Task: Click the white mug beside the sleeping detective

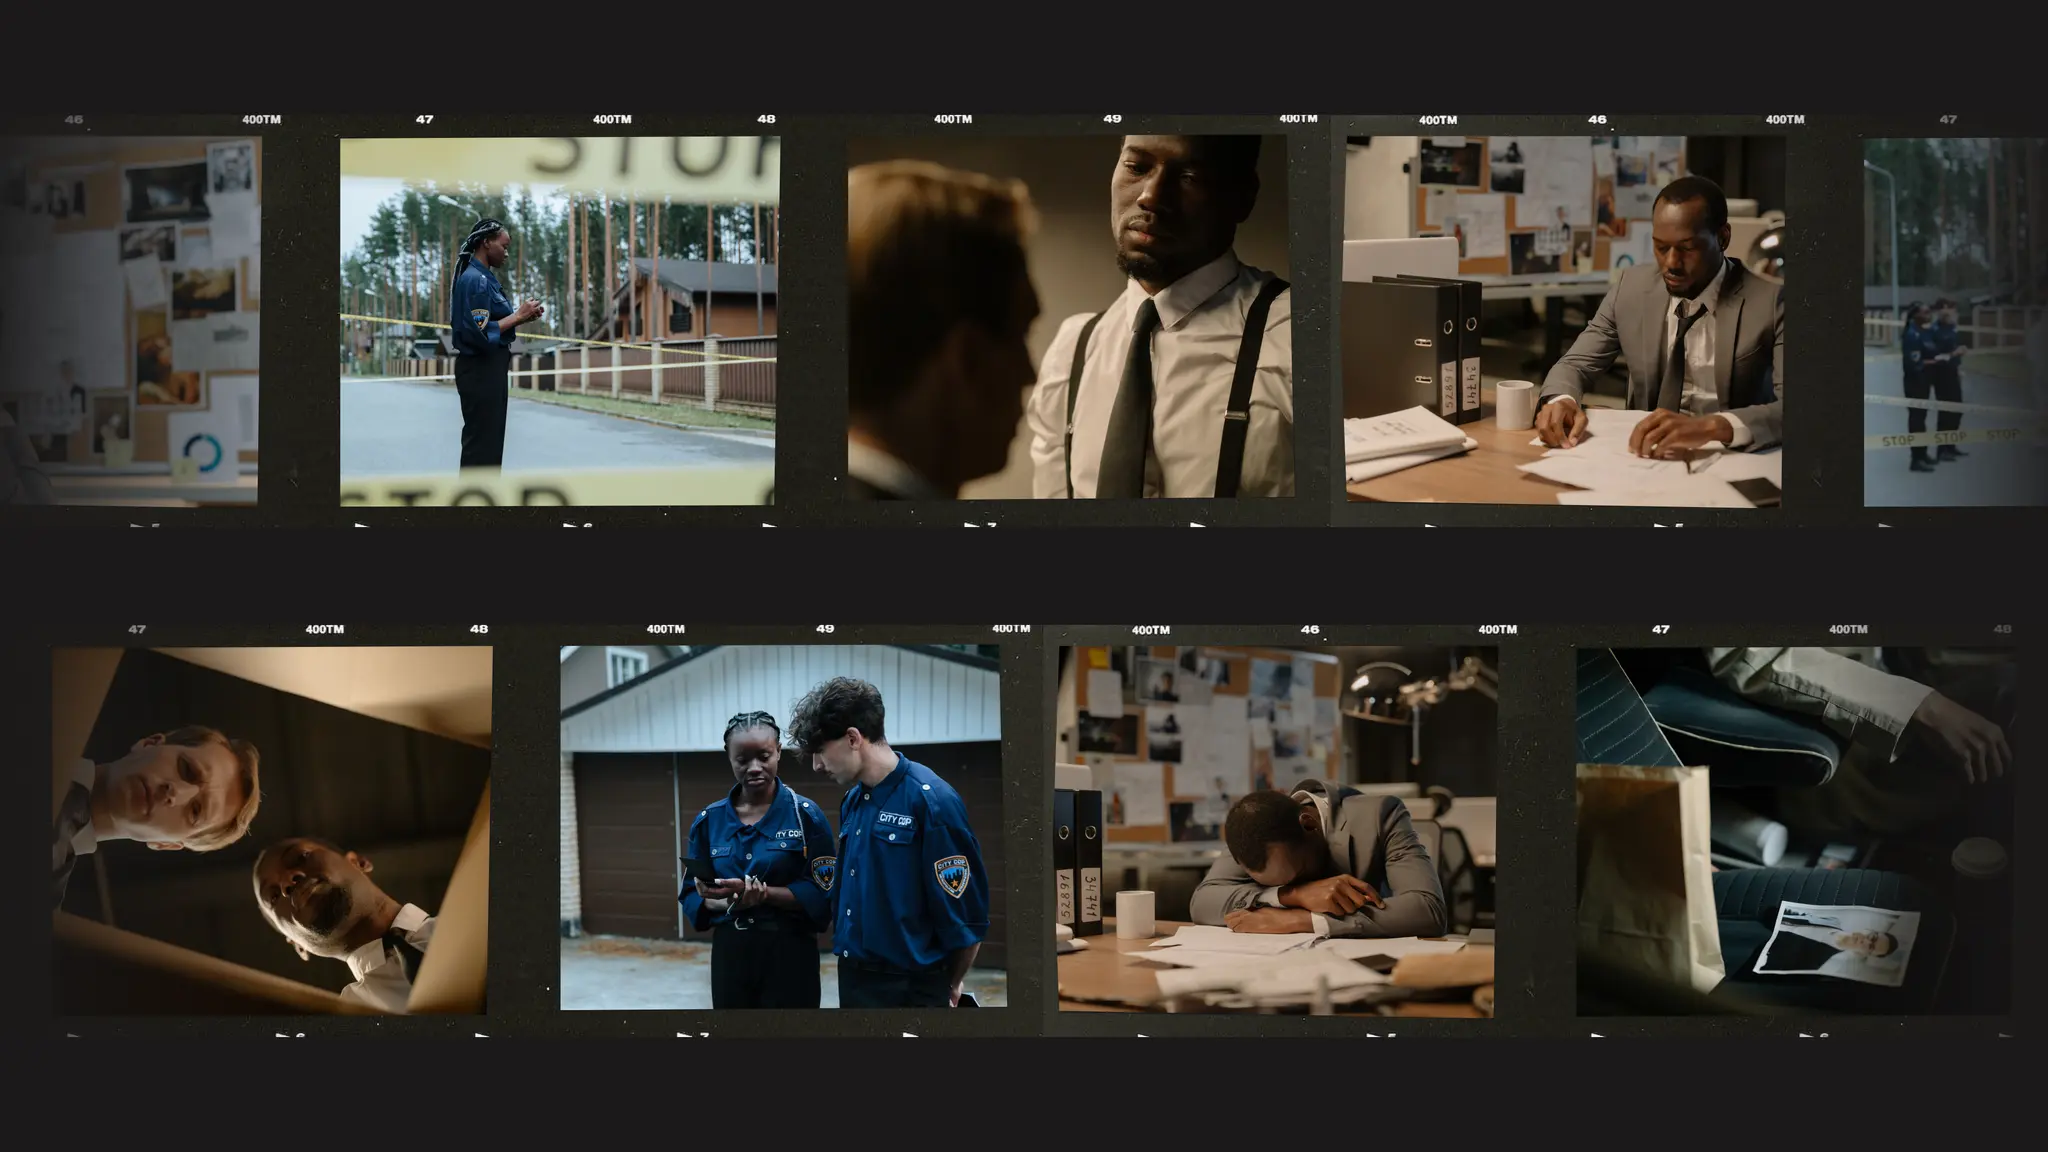Action: pyautogui.click(x=1135, y=913)
